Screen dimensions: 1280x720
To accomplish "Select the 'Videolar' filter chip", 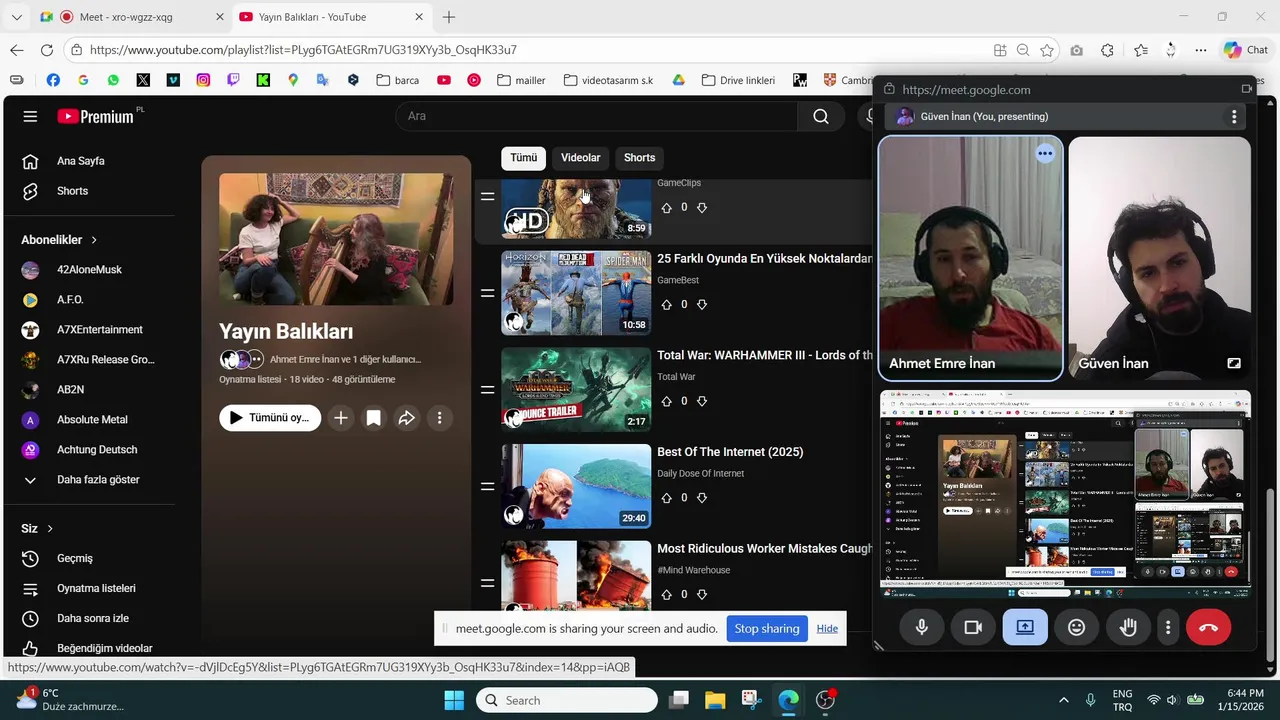I will click(580, 158).
